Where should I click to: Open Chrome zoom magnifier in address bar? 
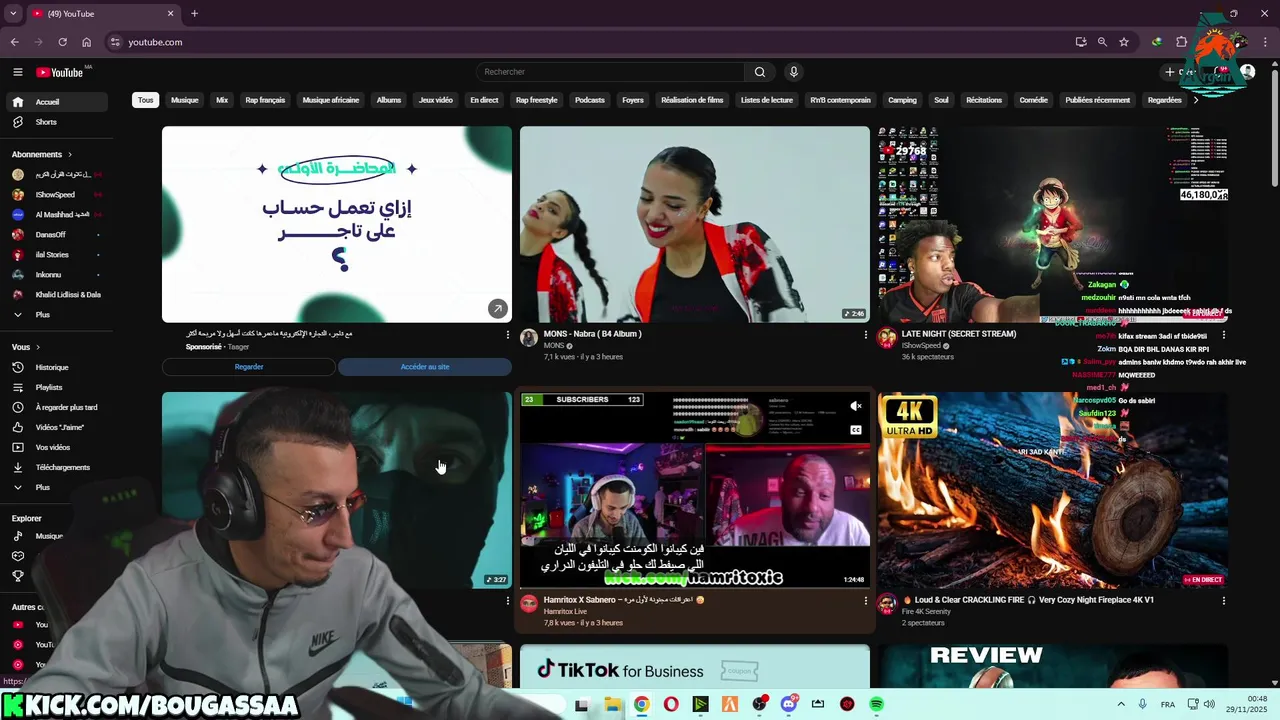coord(1102,42)
